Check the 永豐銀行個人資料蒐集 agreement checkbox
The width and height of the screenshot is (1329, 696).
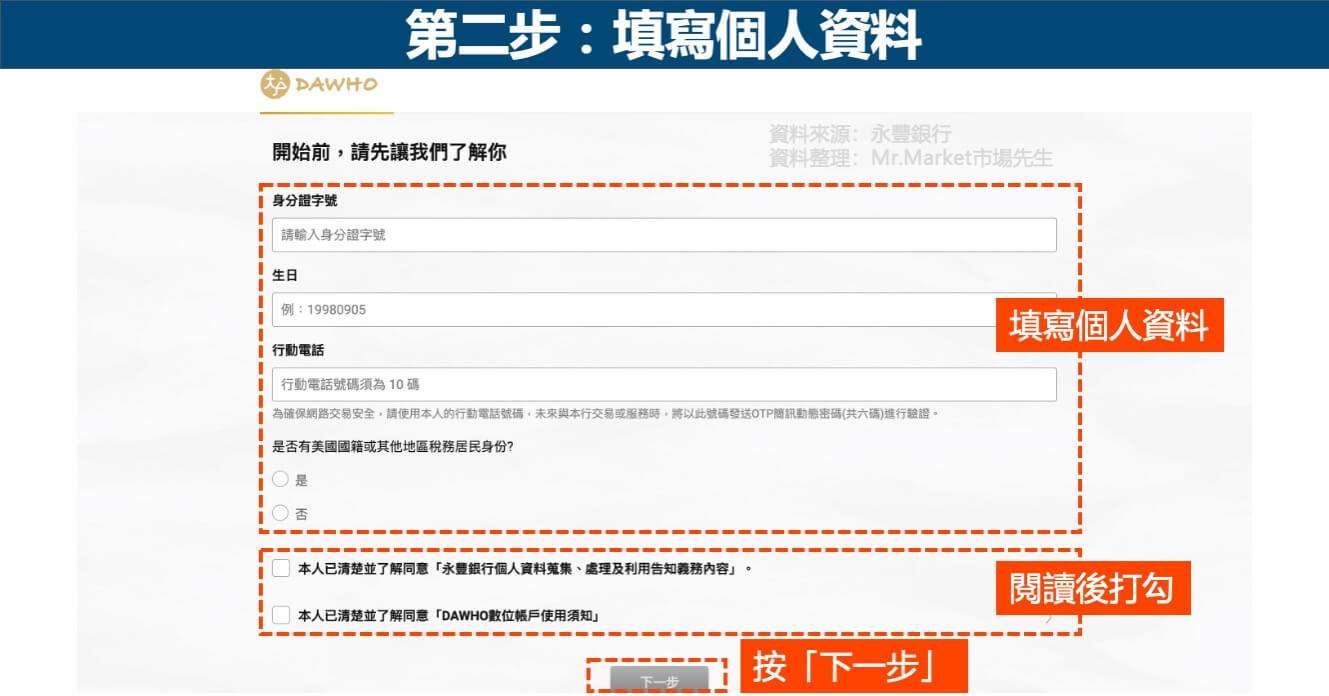click(281, 569)
